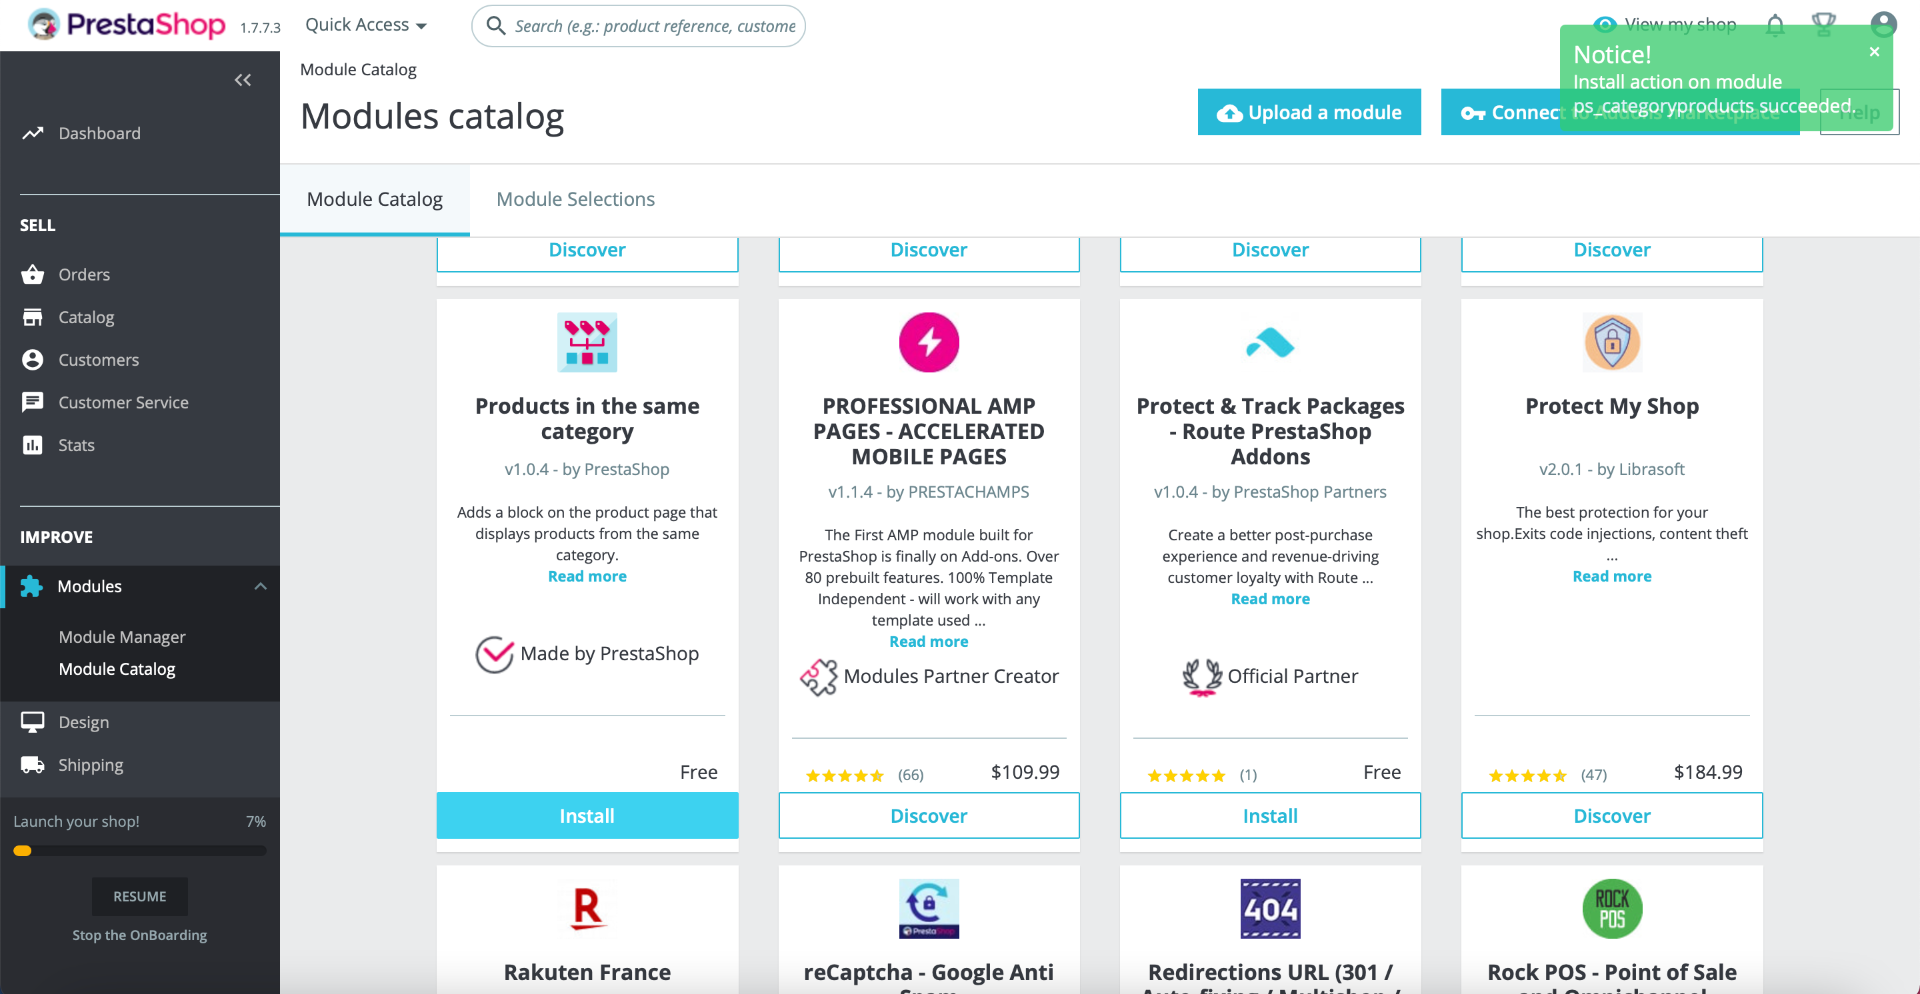
Task: Click the notifications bell icon
Action: (1775, 25)
